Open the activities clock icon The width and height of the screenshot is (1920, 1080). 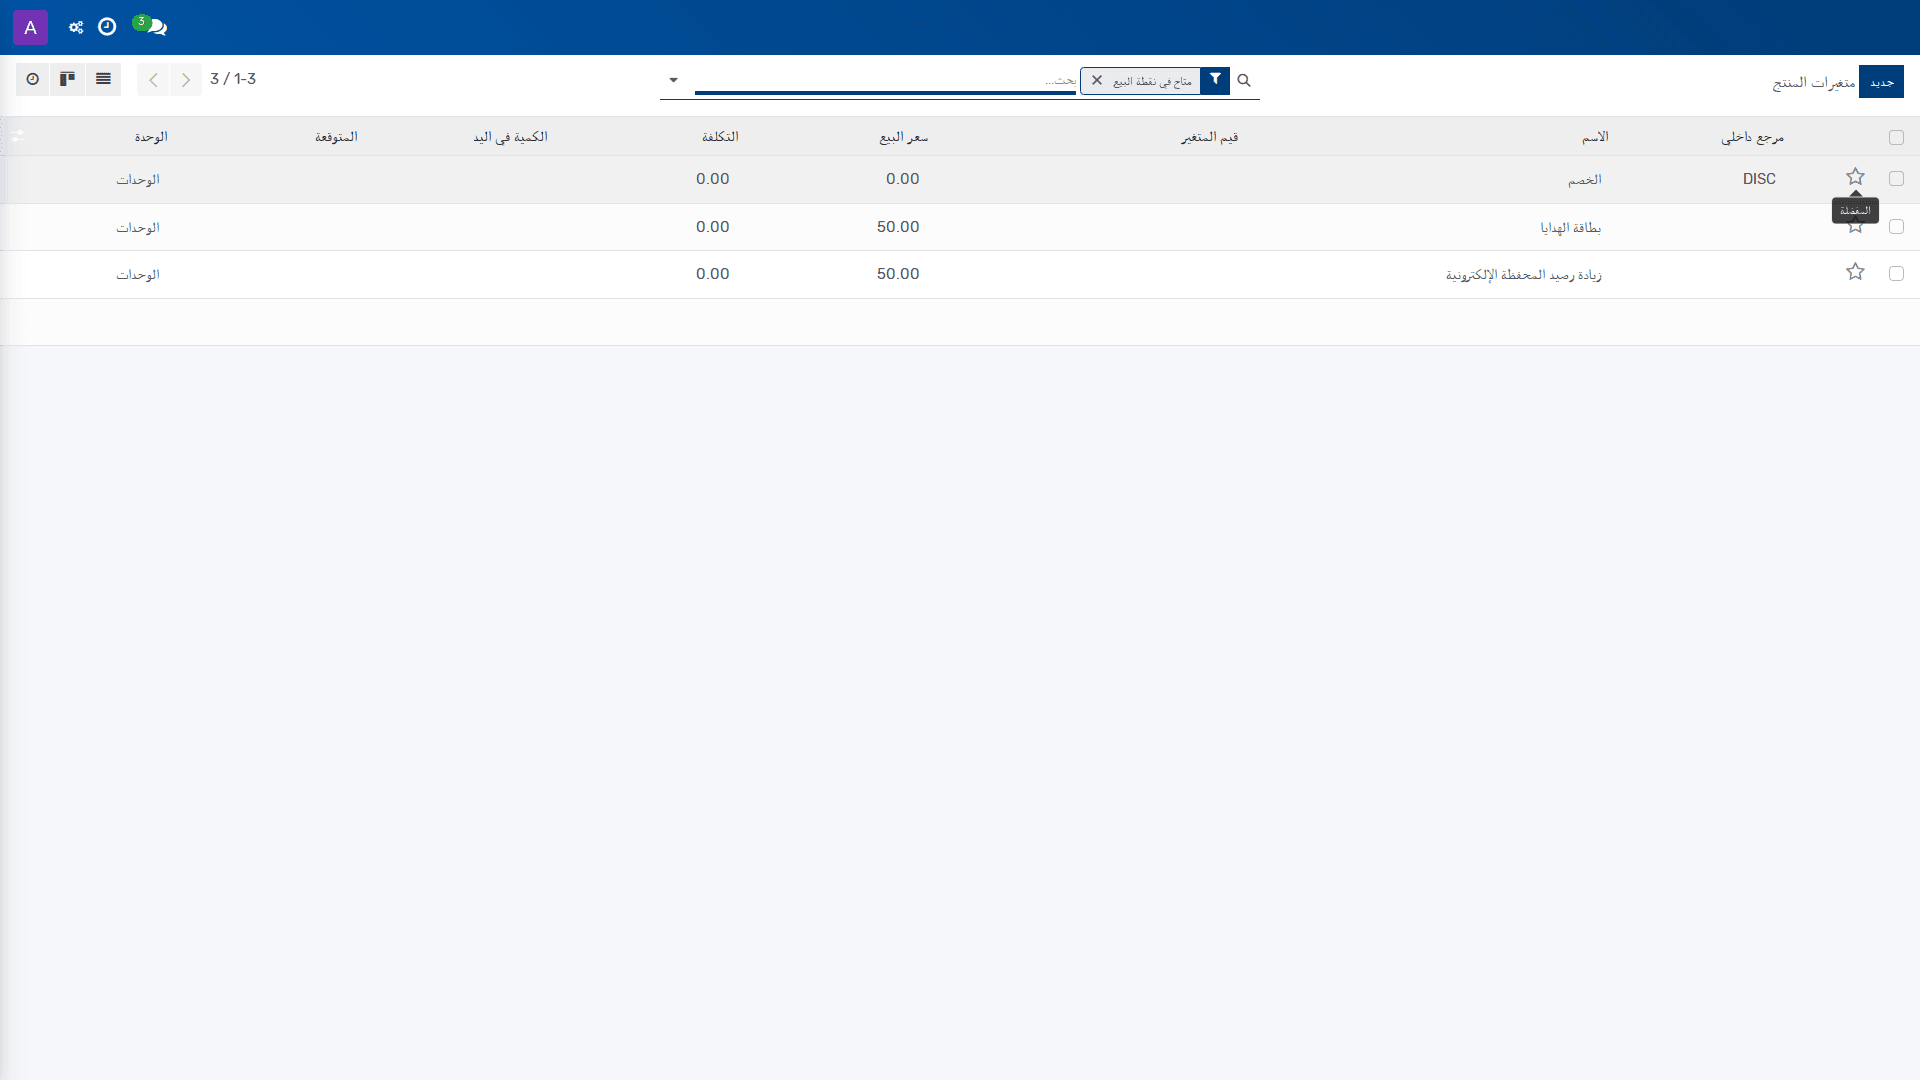point(107,27)
